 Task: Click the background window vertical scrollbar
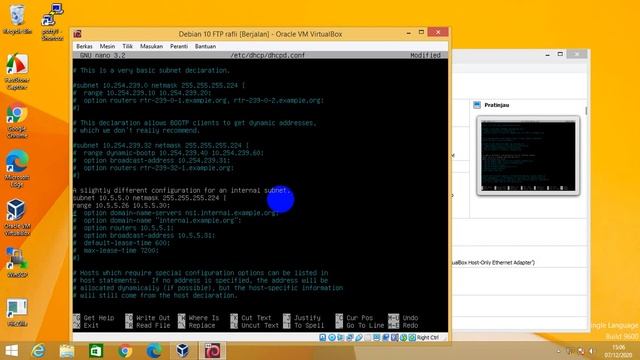(586, 111)
